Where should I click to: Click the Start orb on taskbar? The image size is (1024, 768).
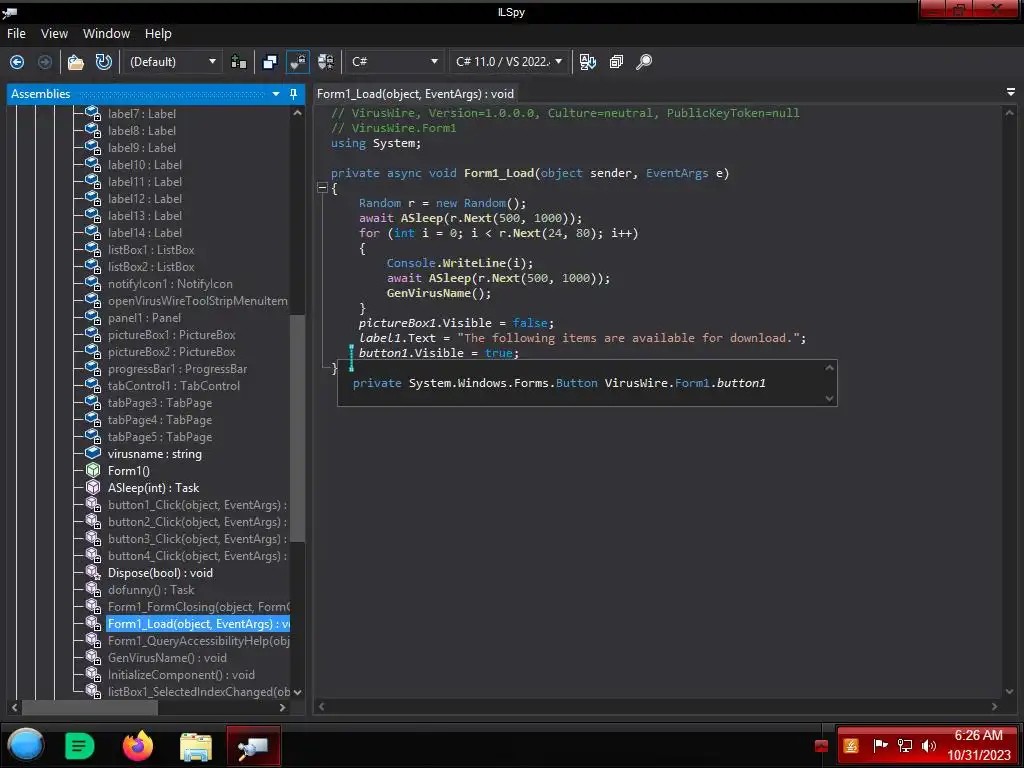coord(26,745)
